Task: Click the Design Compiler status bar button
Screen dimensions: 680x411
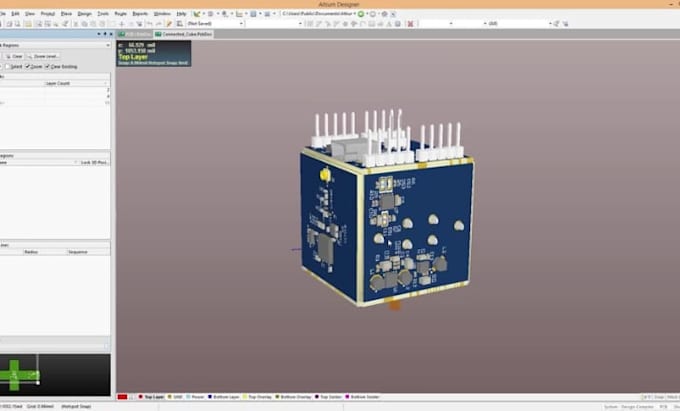Action: coord(637,407)
